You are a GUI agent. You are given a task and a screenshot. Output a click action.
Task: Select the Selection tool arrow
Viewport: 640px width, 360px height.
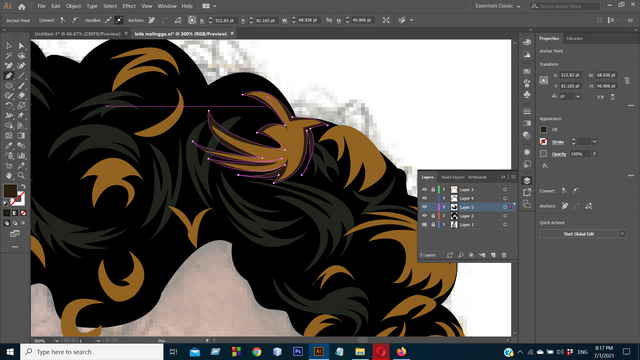point(9,46)
